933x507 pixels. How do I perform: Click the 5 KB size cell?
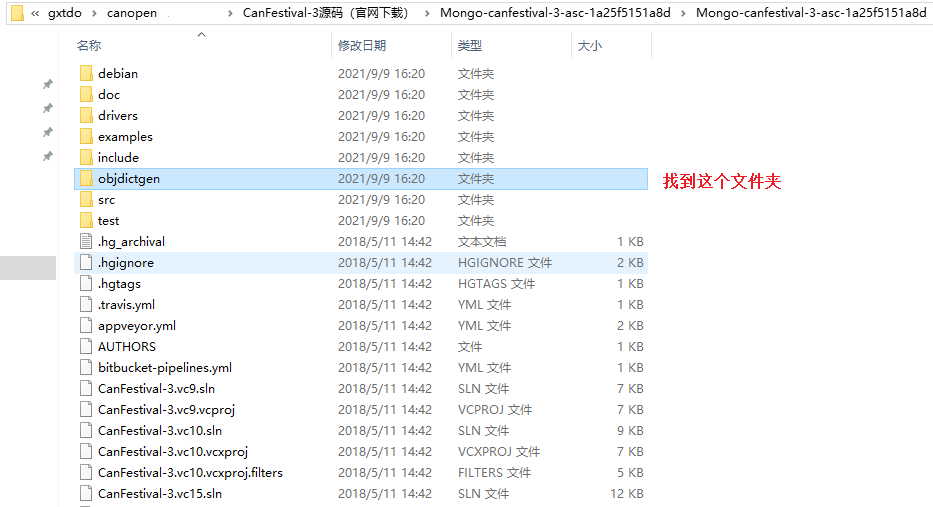[630, 472]
